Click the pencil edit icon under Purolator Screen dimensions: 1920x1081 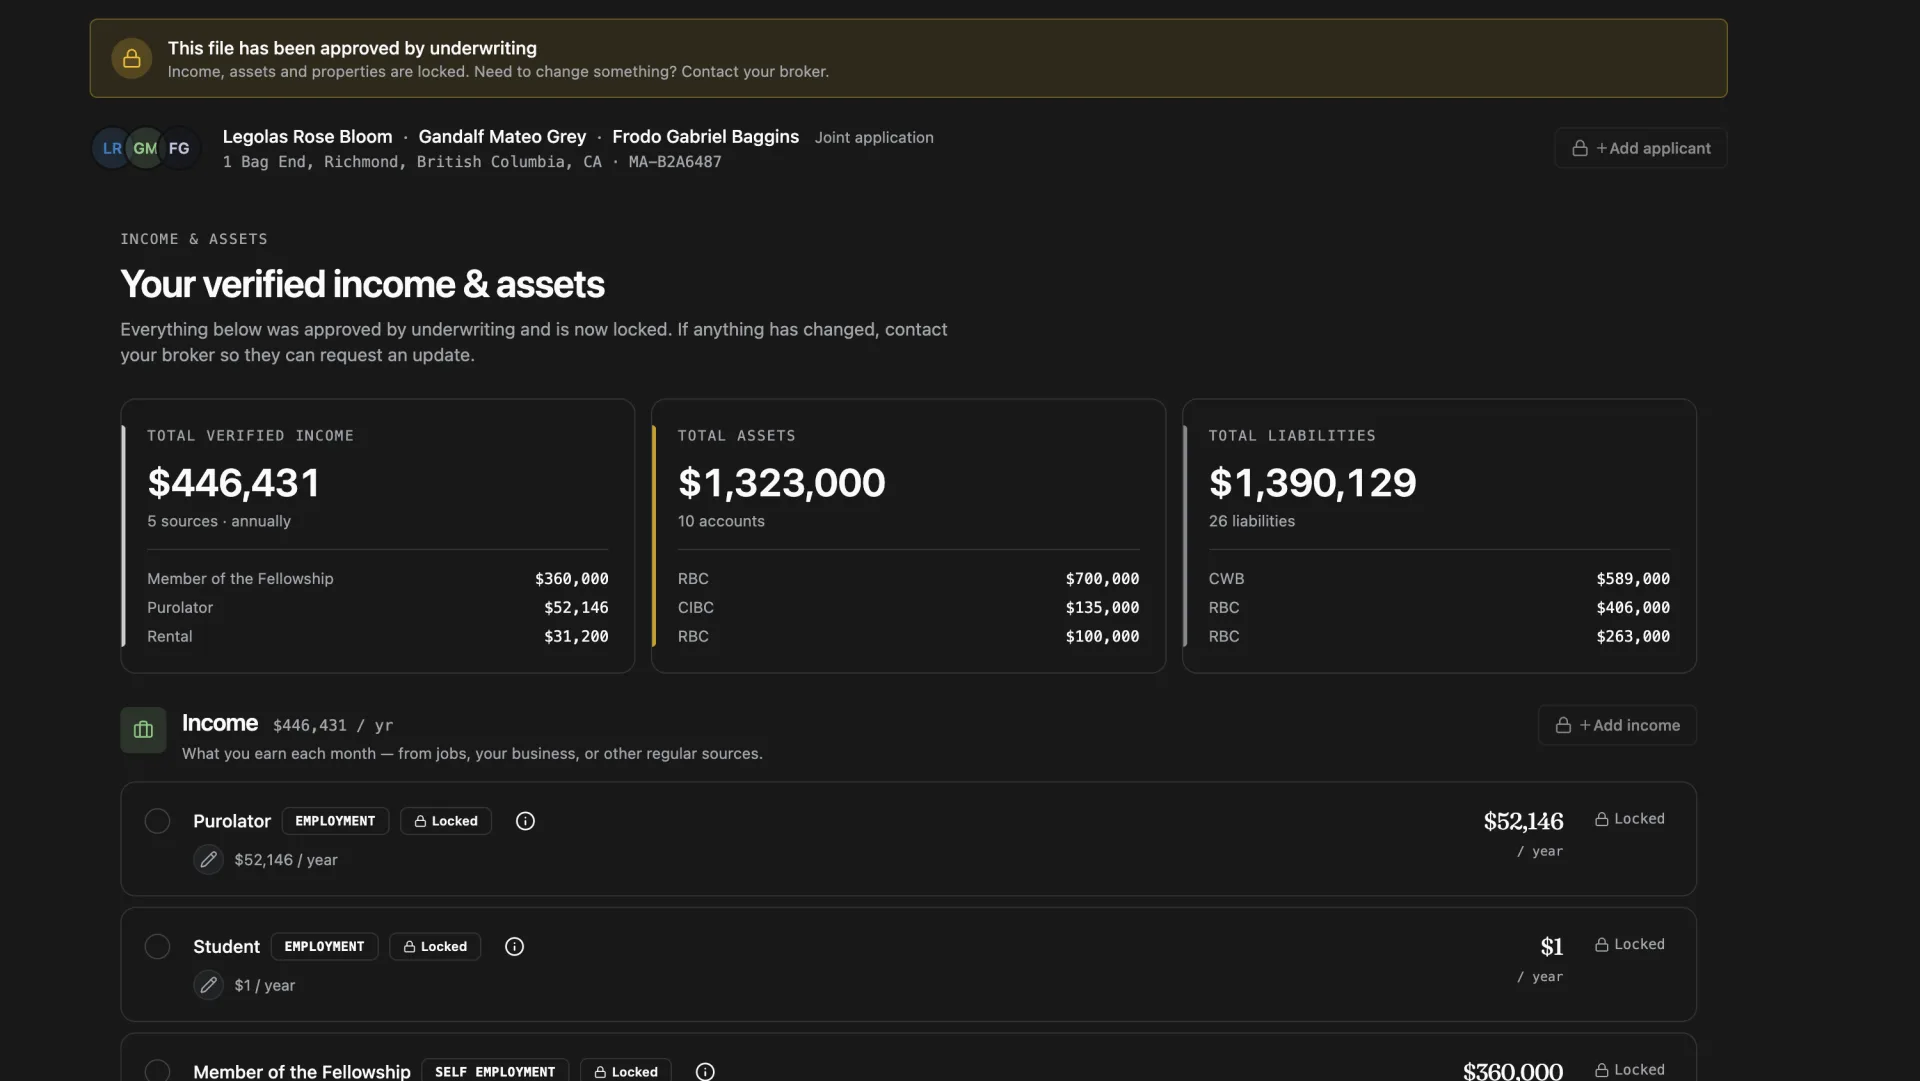pyautogui.click(x=208, y=860)
